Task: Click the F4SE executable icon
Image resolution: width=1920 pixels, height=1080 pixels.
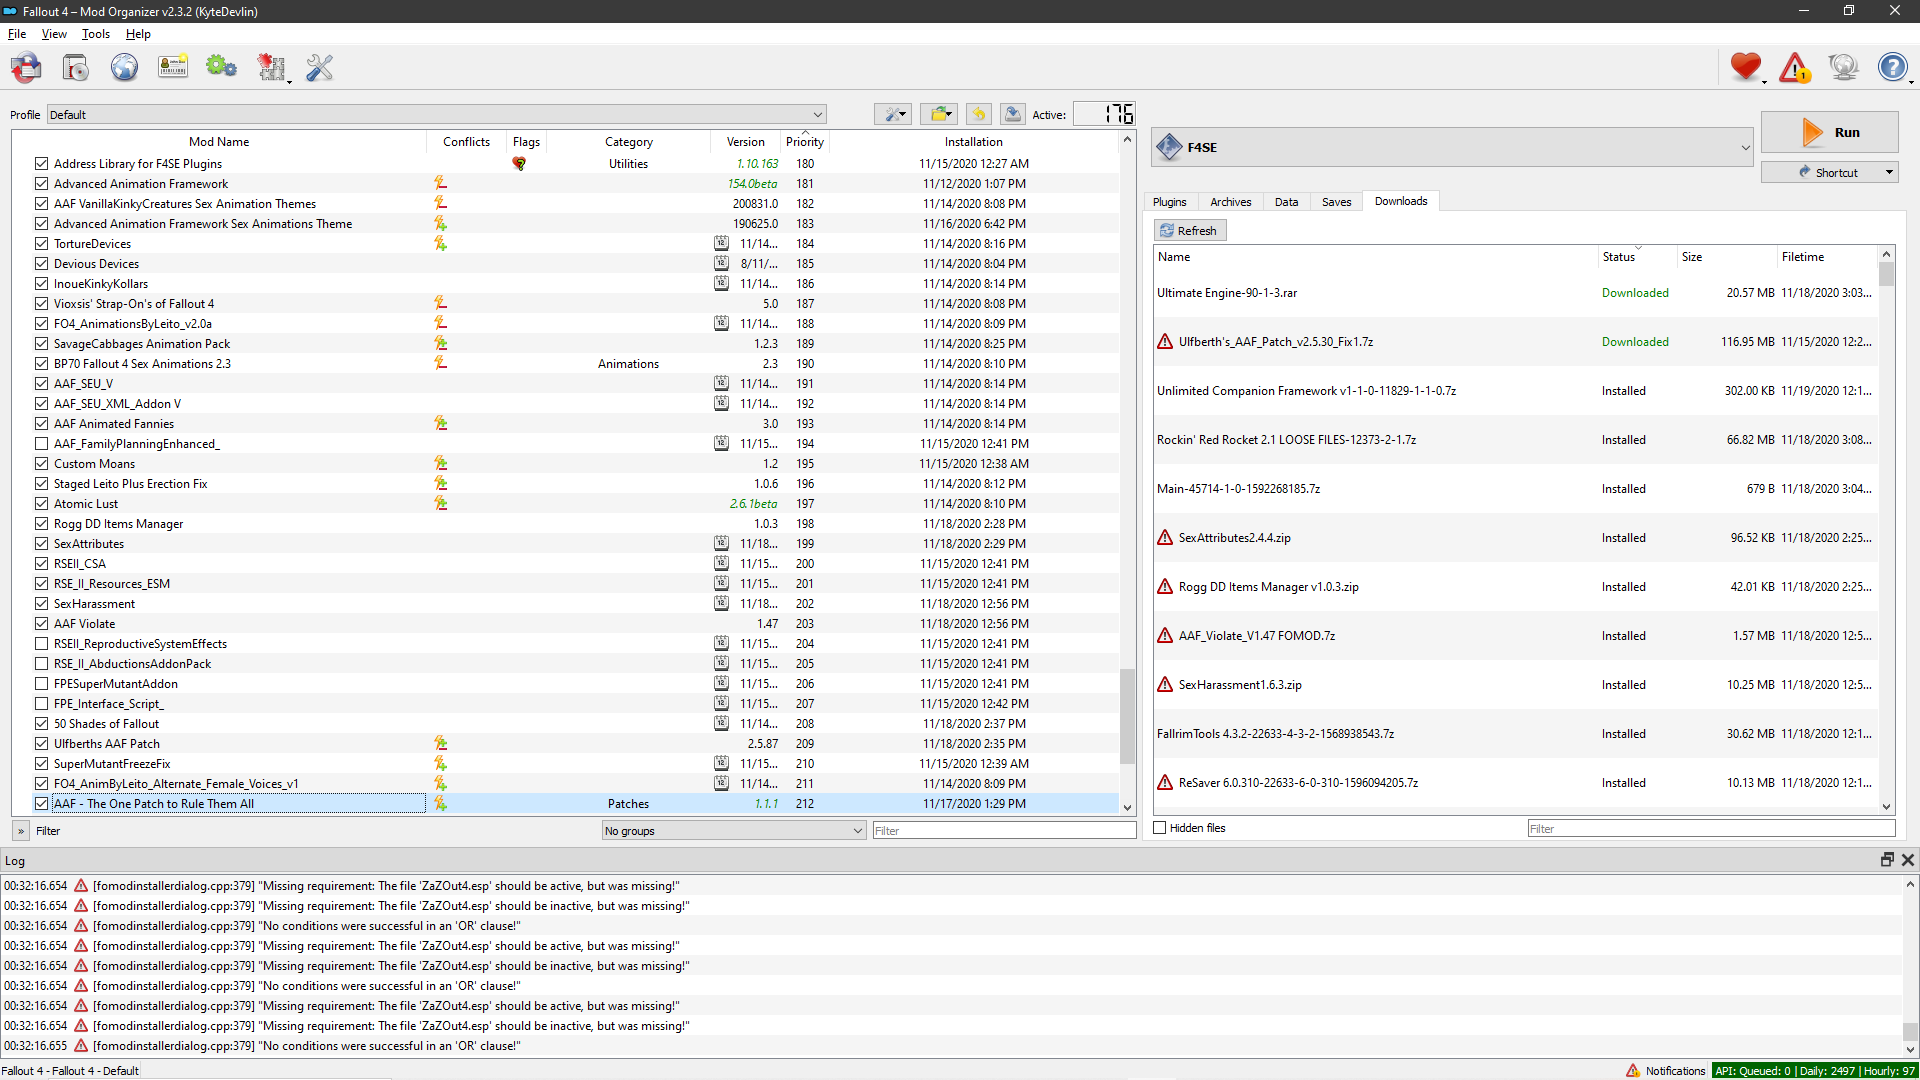Action: coord(1169,147)
